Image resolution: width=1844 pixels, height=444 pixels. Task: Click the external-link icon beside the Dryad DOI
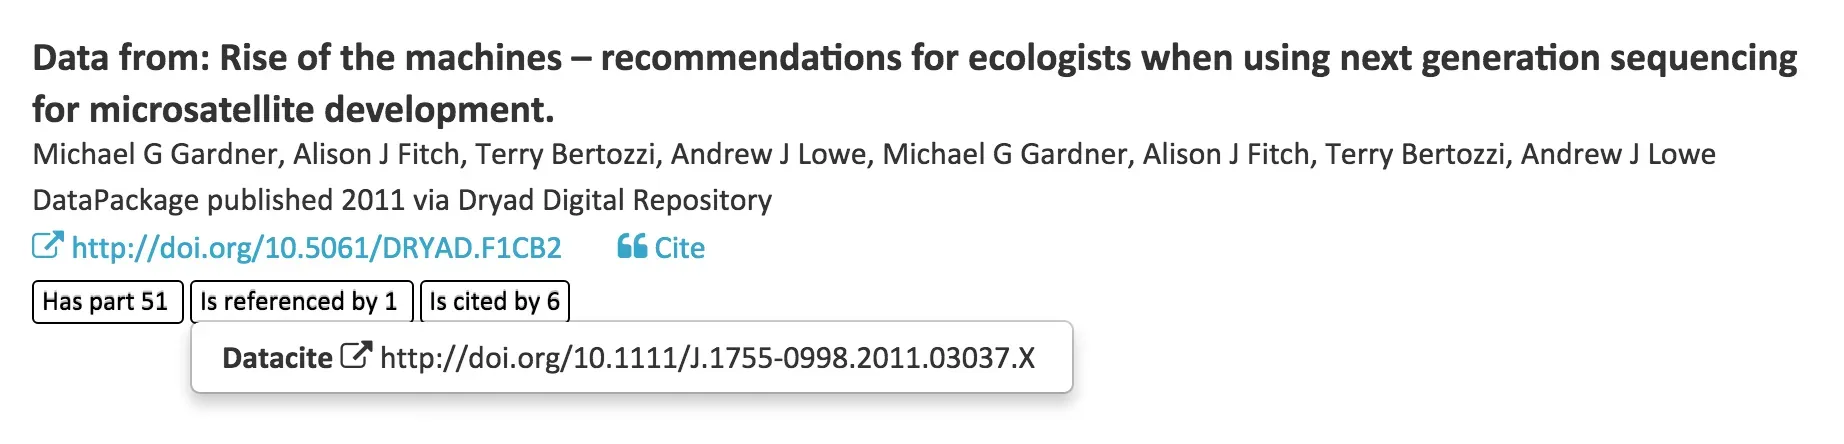click(x=47, y=246)
